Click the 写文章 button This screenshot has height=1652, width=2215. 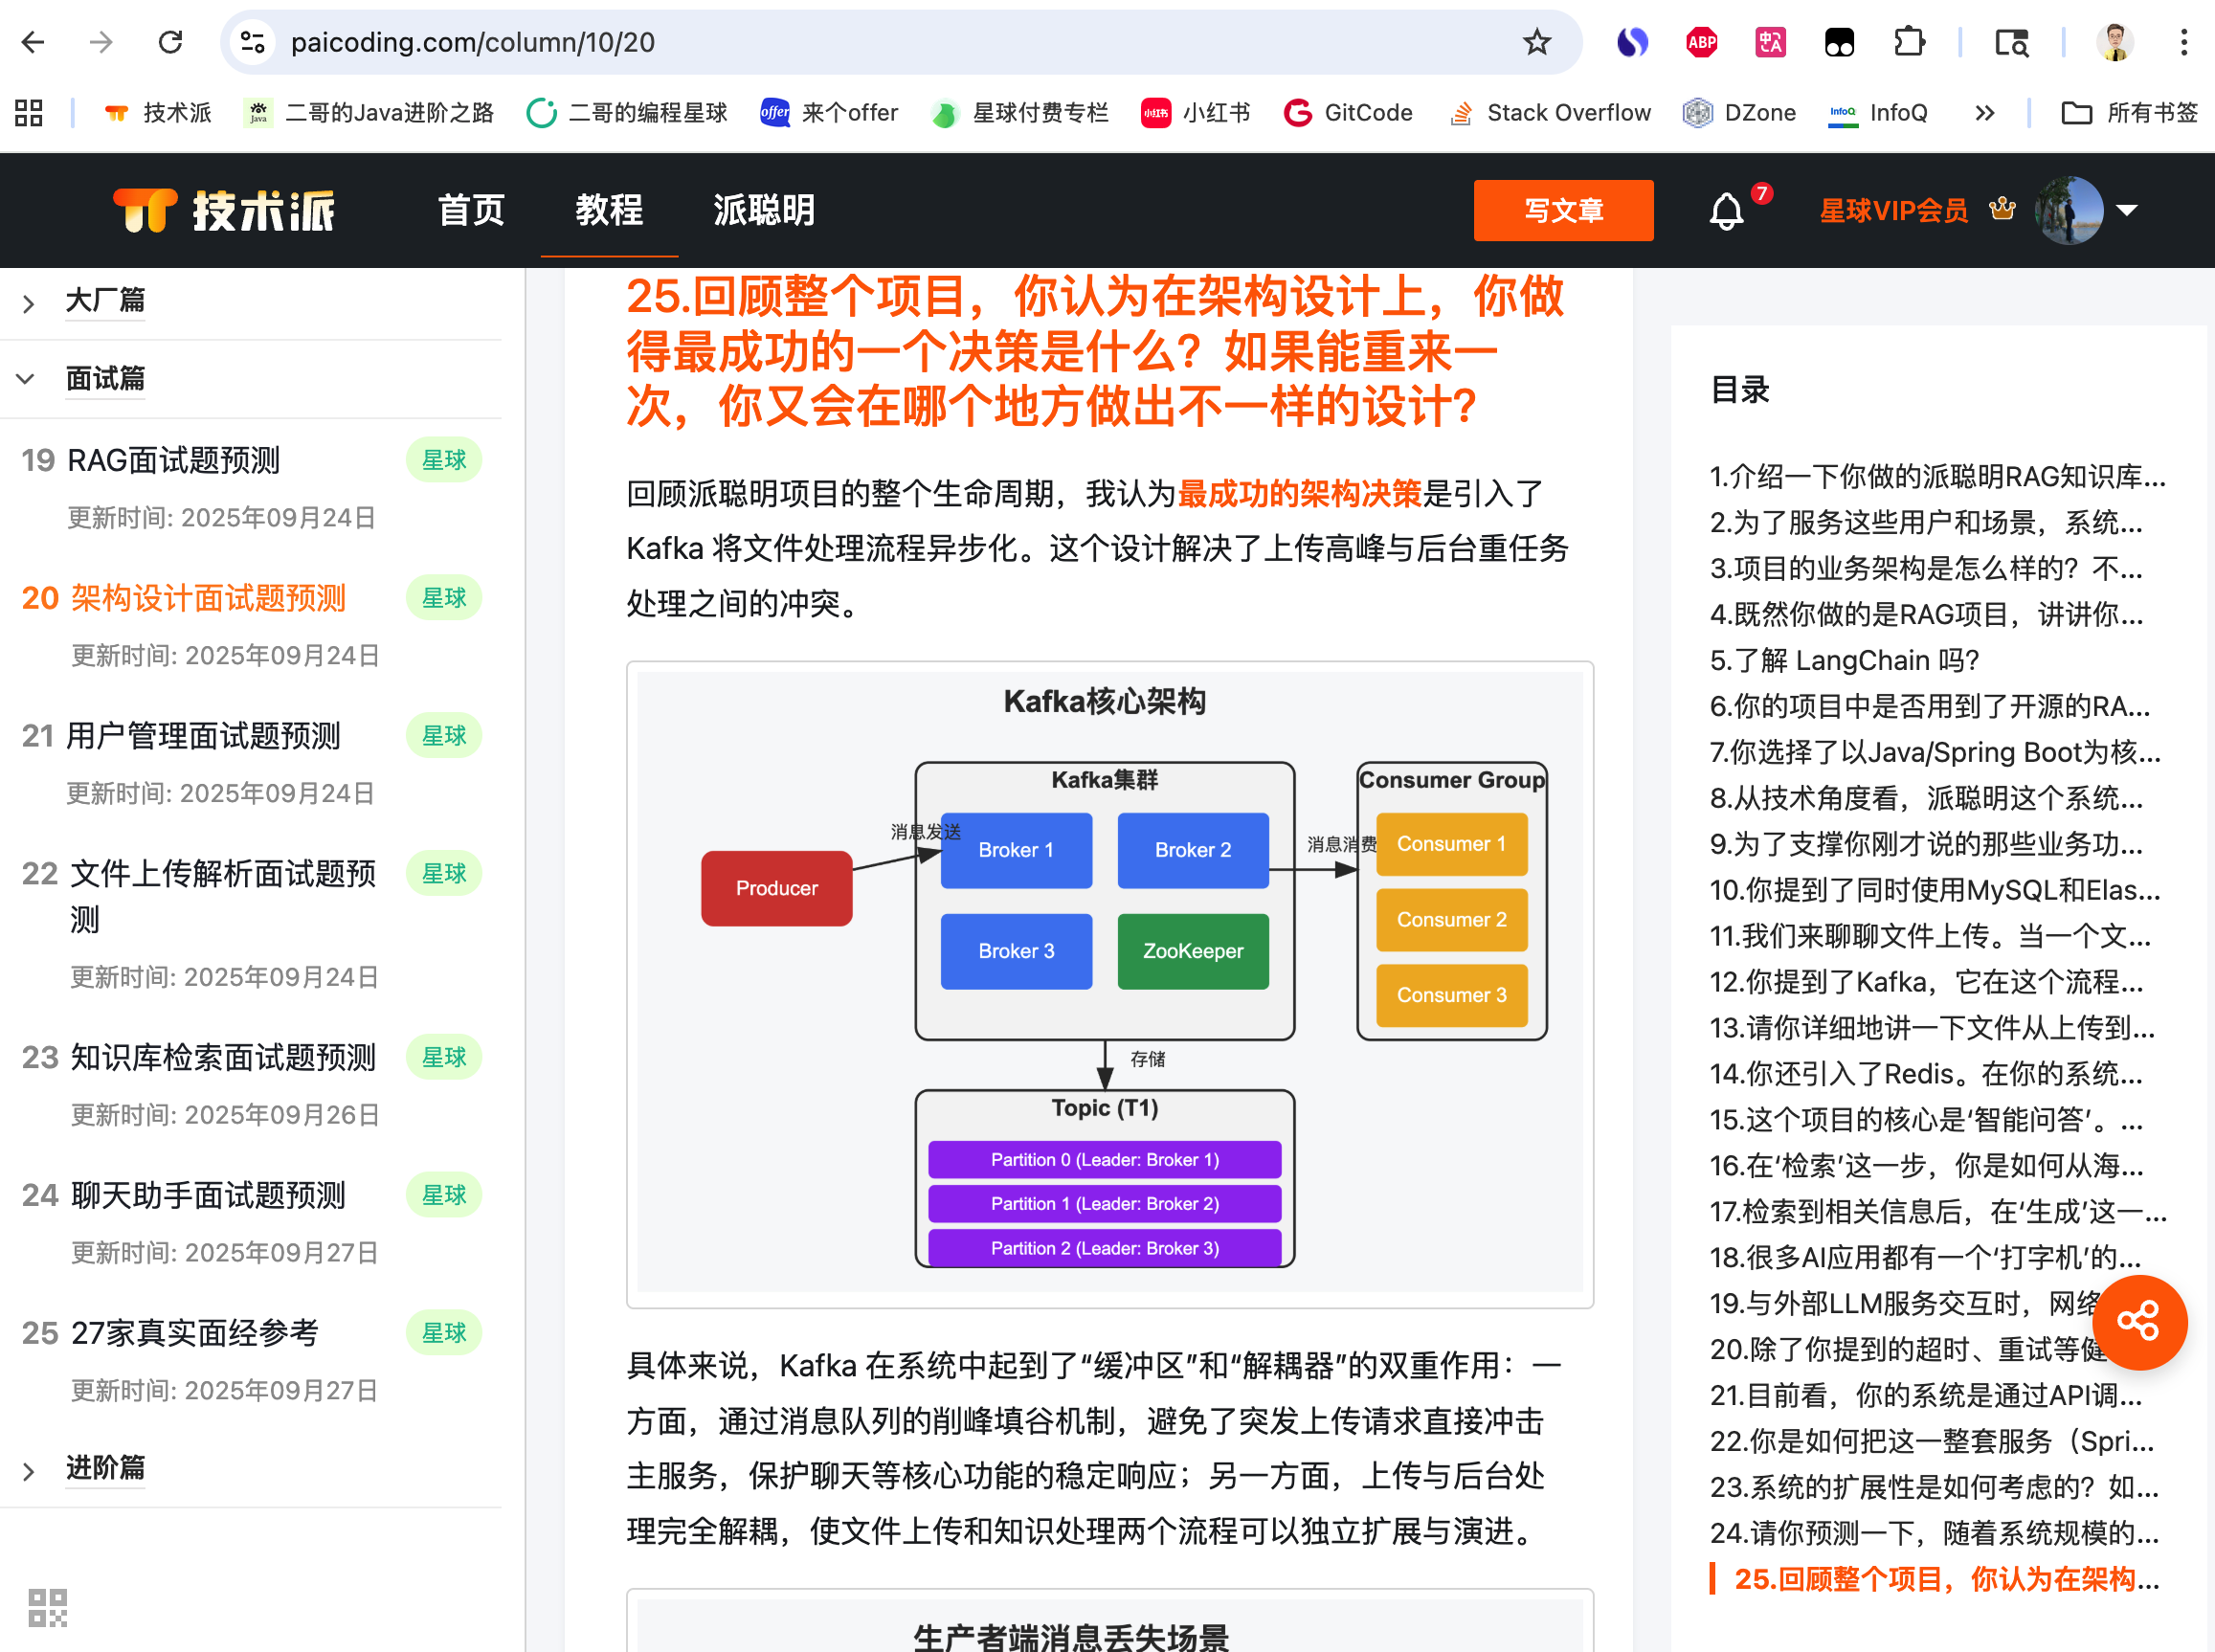pyautogui.click(x=1563, y=211)
